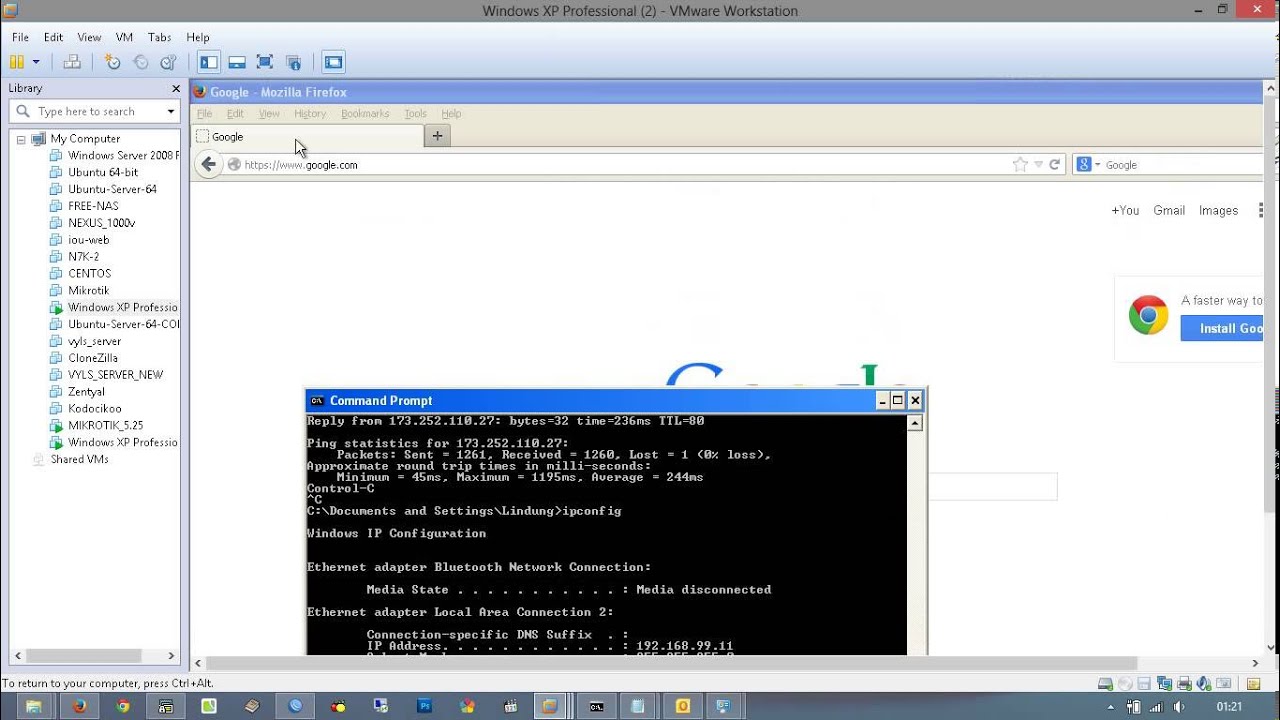The image size is (1280, 720).
Task: Toggle the library sidebar view icon
Action: click(209, 62)
